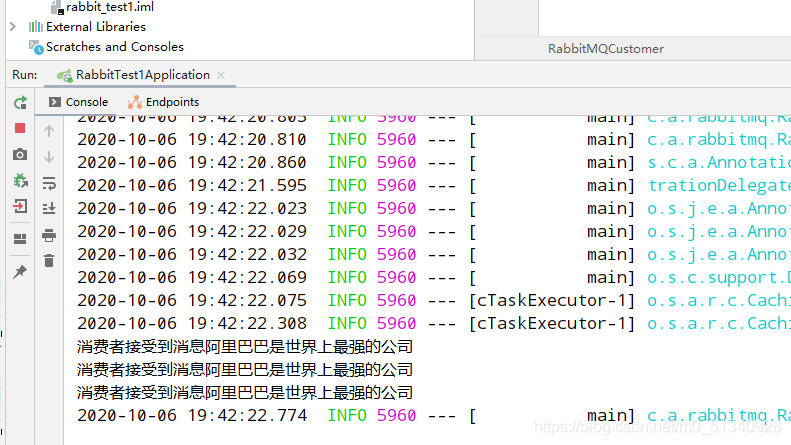Click the trationDelegate logger name
Image resolution: width=791 pixels, height=445 pixels.
tap(719, 186)
